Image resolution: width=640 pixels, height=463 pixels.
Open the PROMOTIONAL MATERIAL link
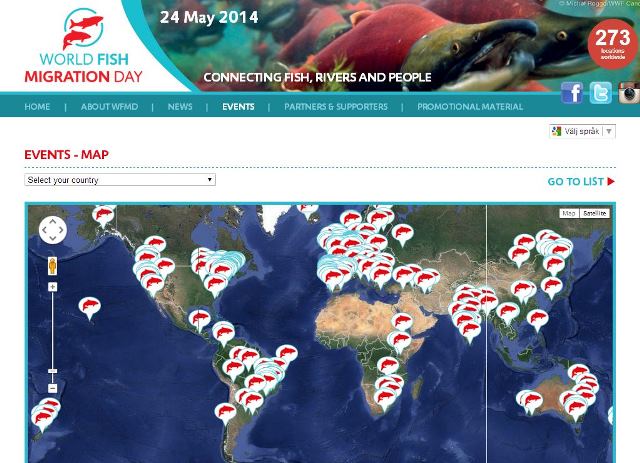pos(470,107)
